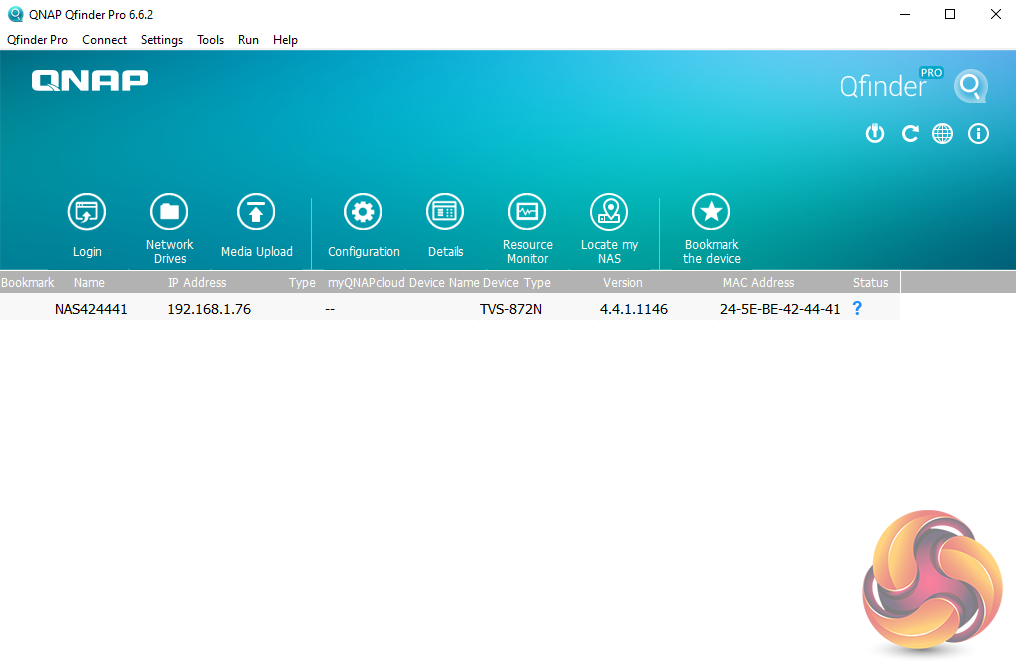Open the Settings menu

click(x=162, y=40)
